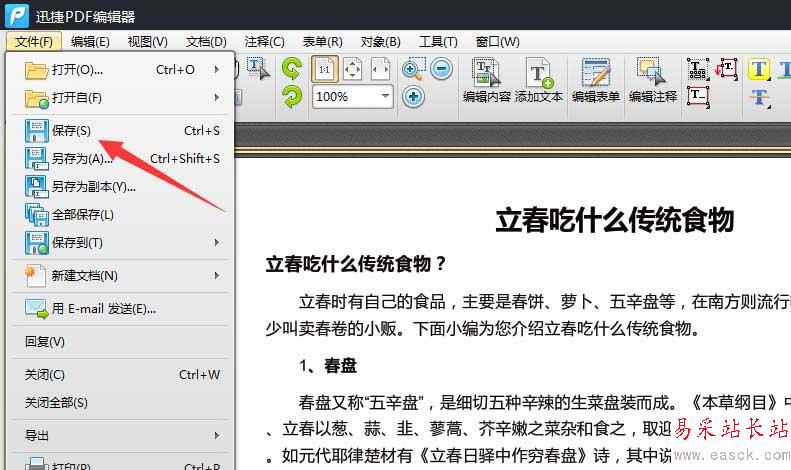Click the fit page icon
Viewport: 791px width, 470px height.
[353, 69]
